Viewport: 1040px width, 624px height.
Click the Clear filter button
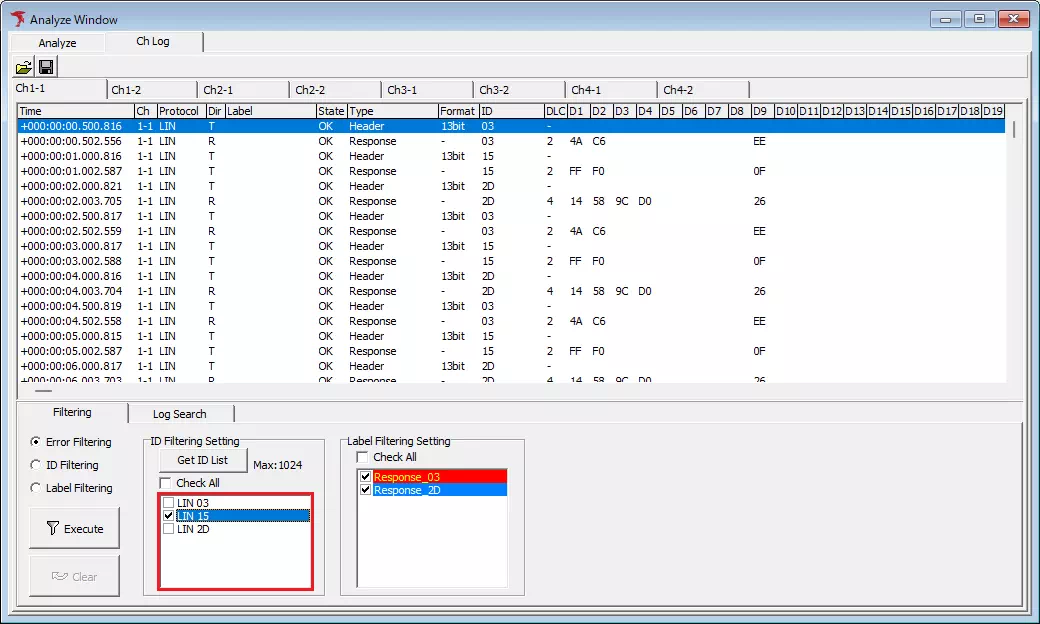74,575
